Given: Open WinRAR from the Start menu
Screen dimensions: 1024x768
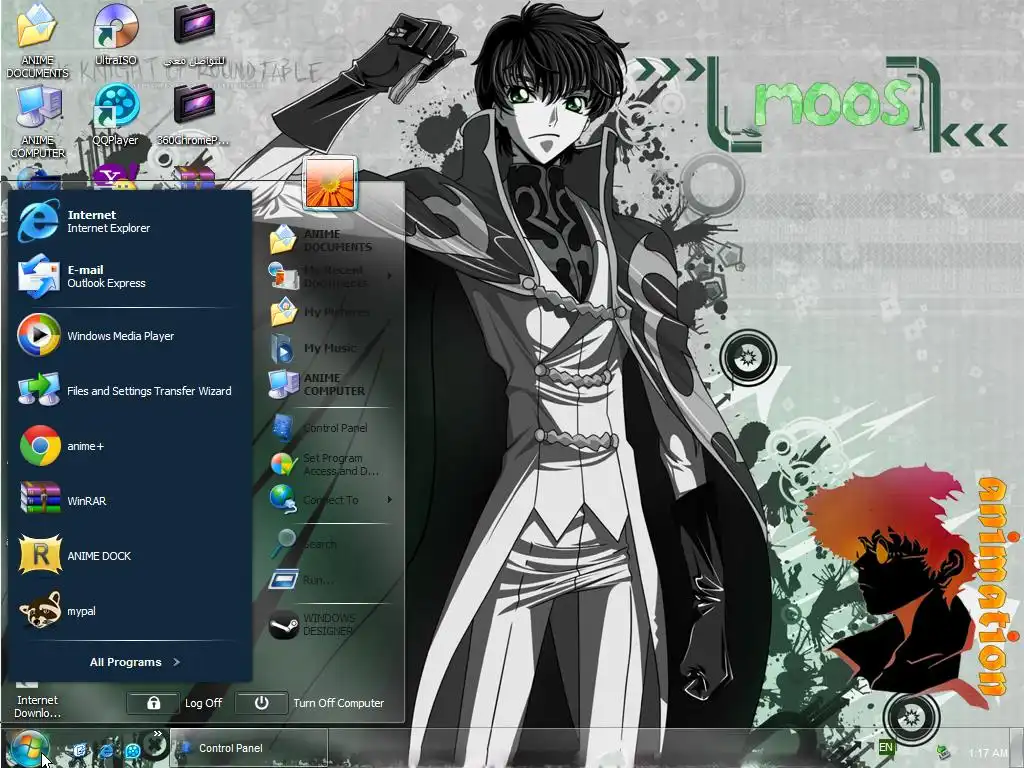Looking at the screenshot, I should click(x=129, y=501).
